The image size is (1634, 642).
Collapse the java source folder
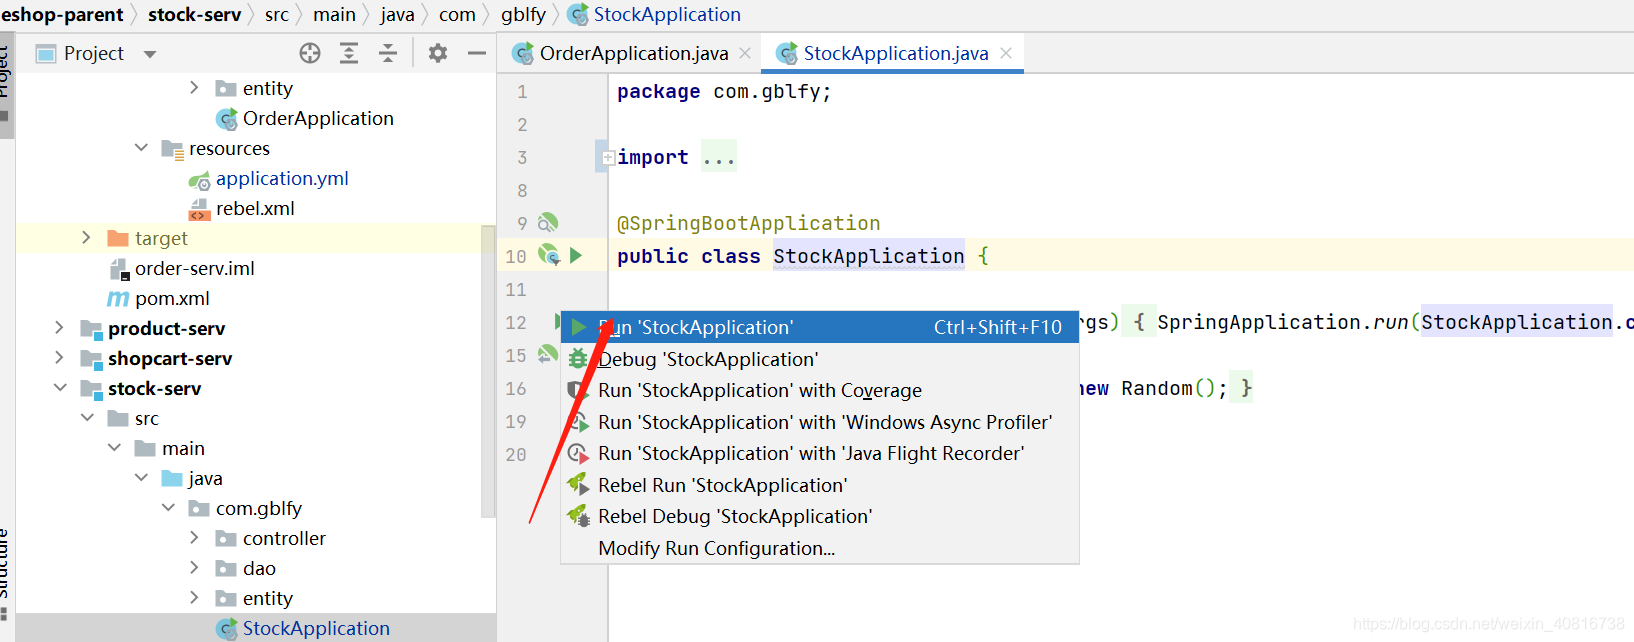coord(141,478)
